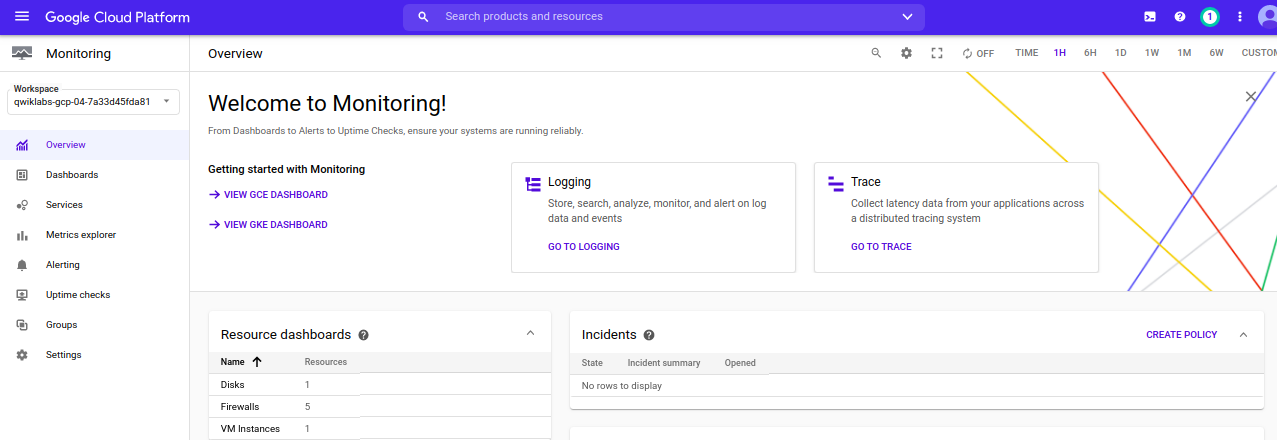Select the 1H time range
The image size is (1277, 440).
tap(1060, 53)
